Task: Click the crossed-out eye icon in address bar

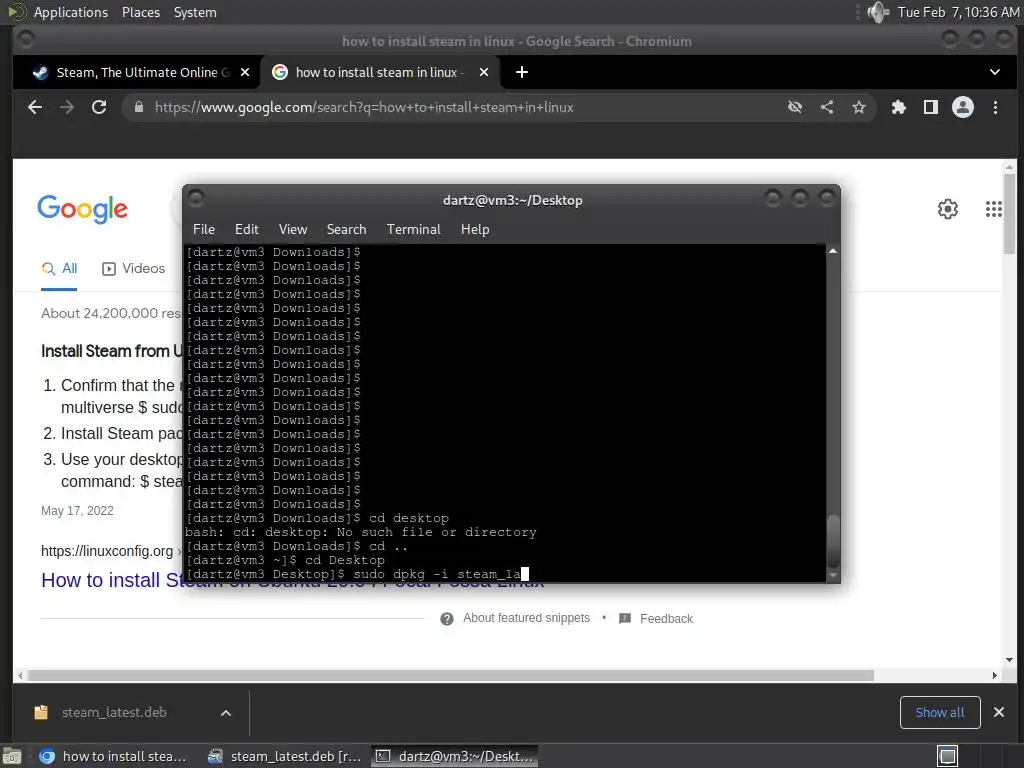Action: click(x=795, y=107)
